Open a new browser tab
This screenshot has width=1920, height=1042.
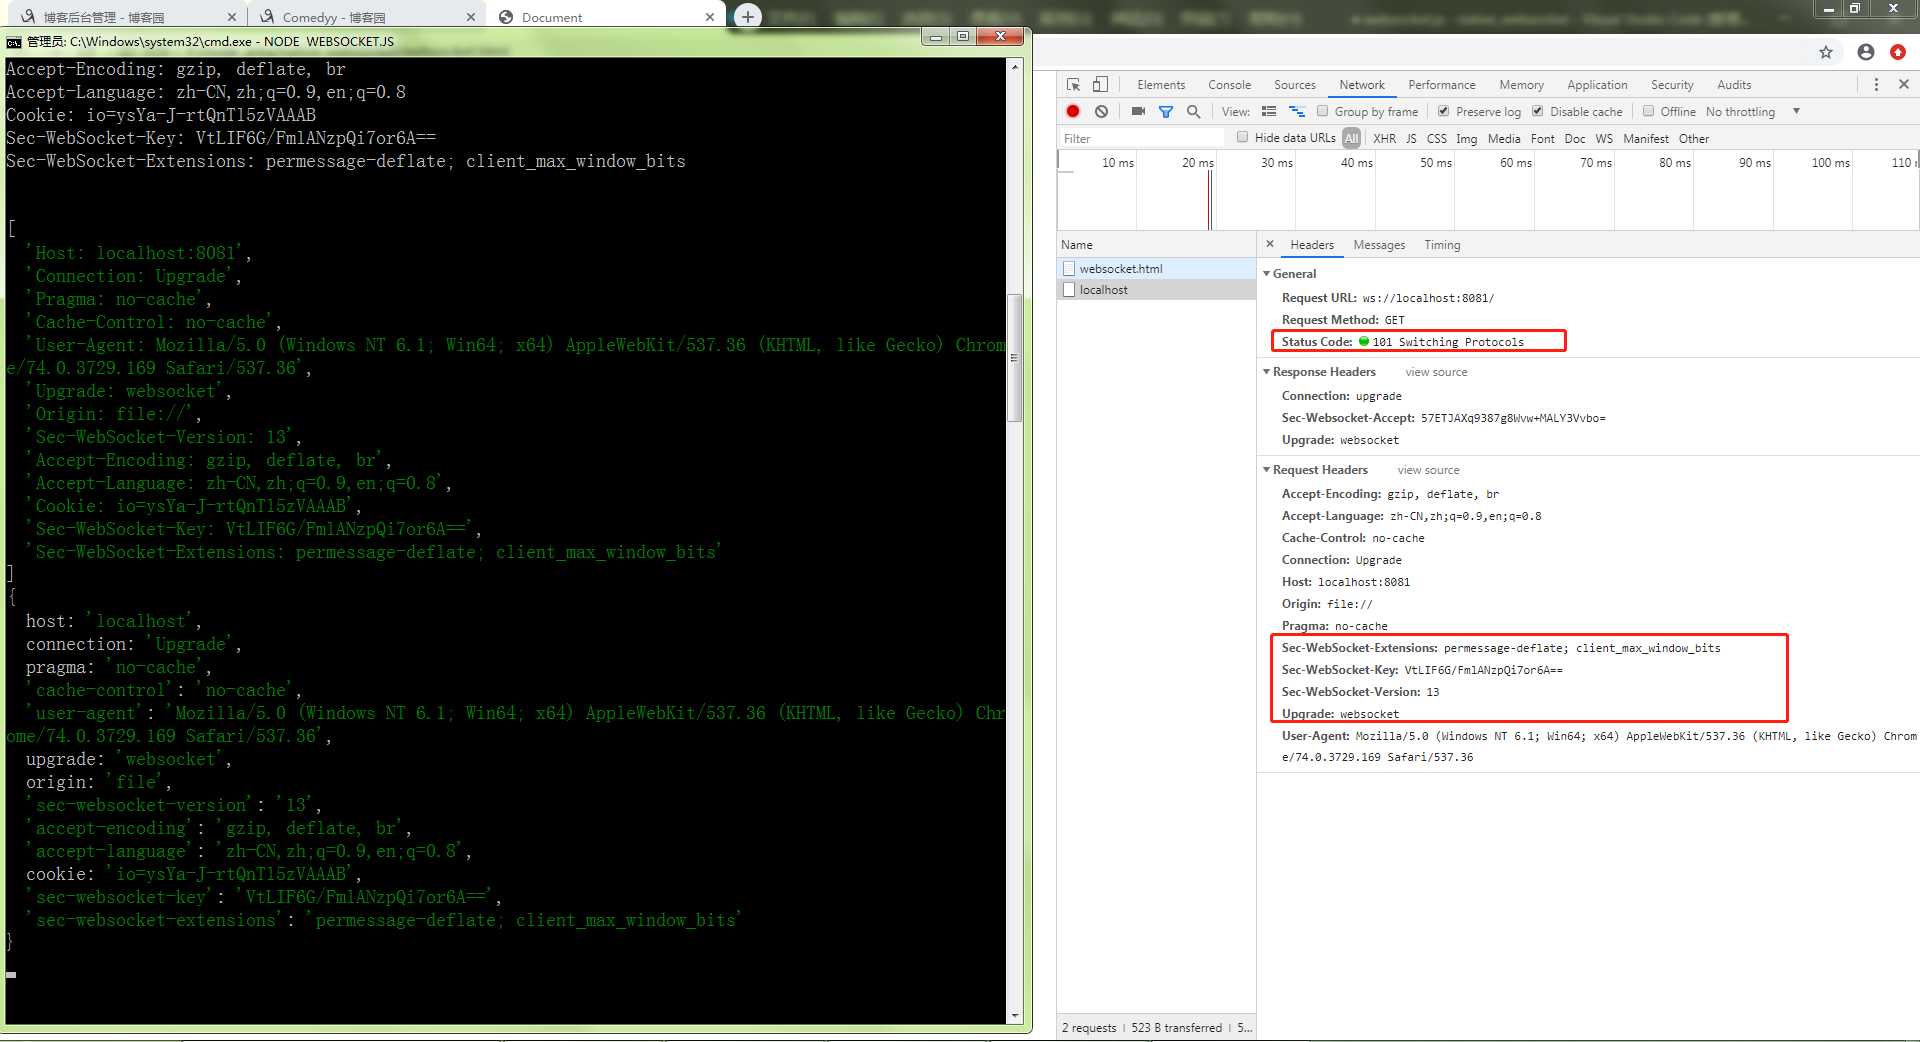tap(747, 16)
